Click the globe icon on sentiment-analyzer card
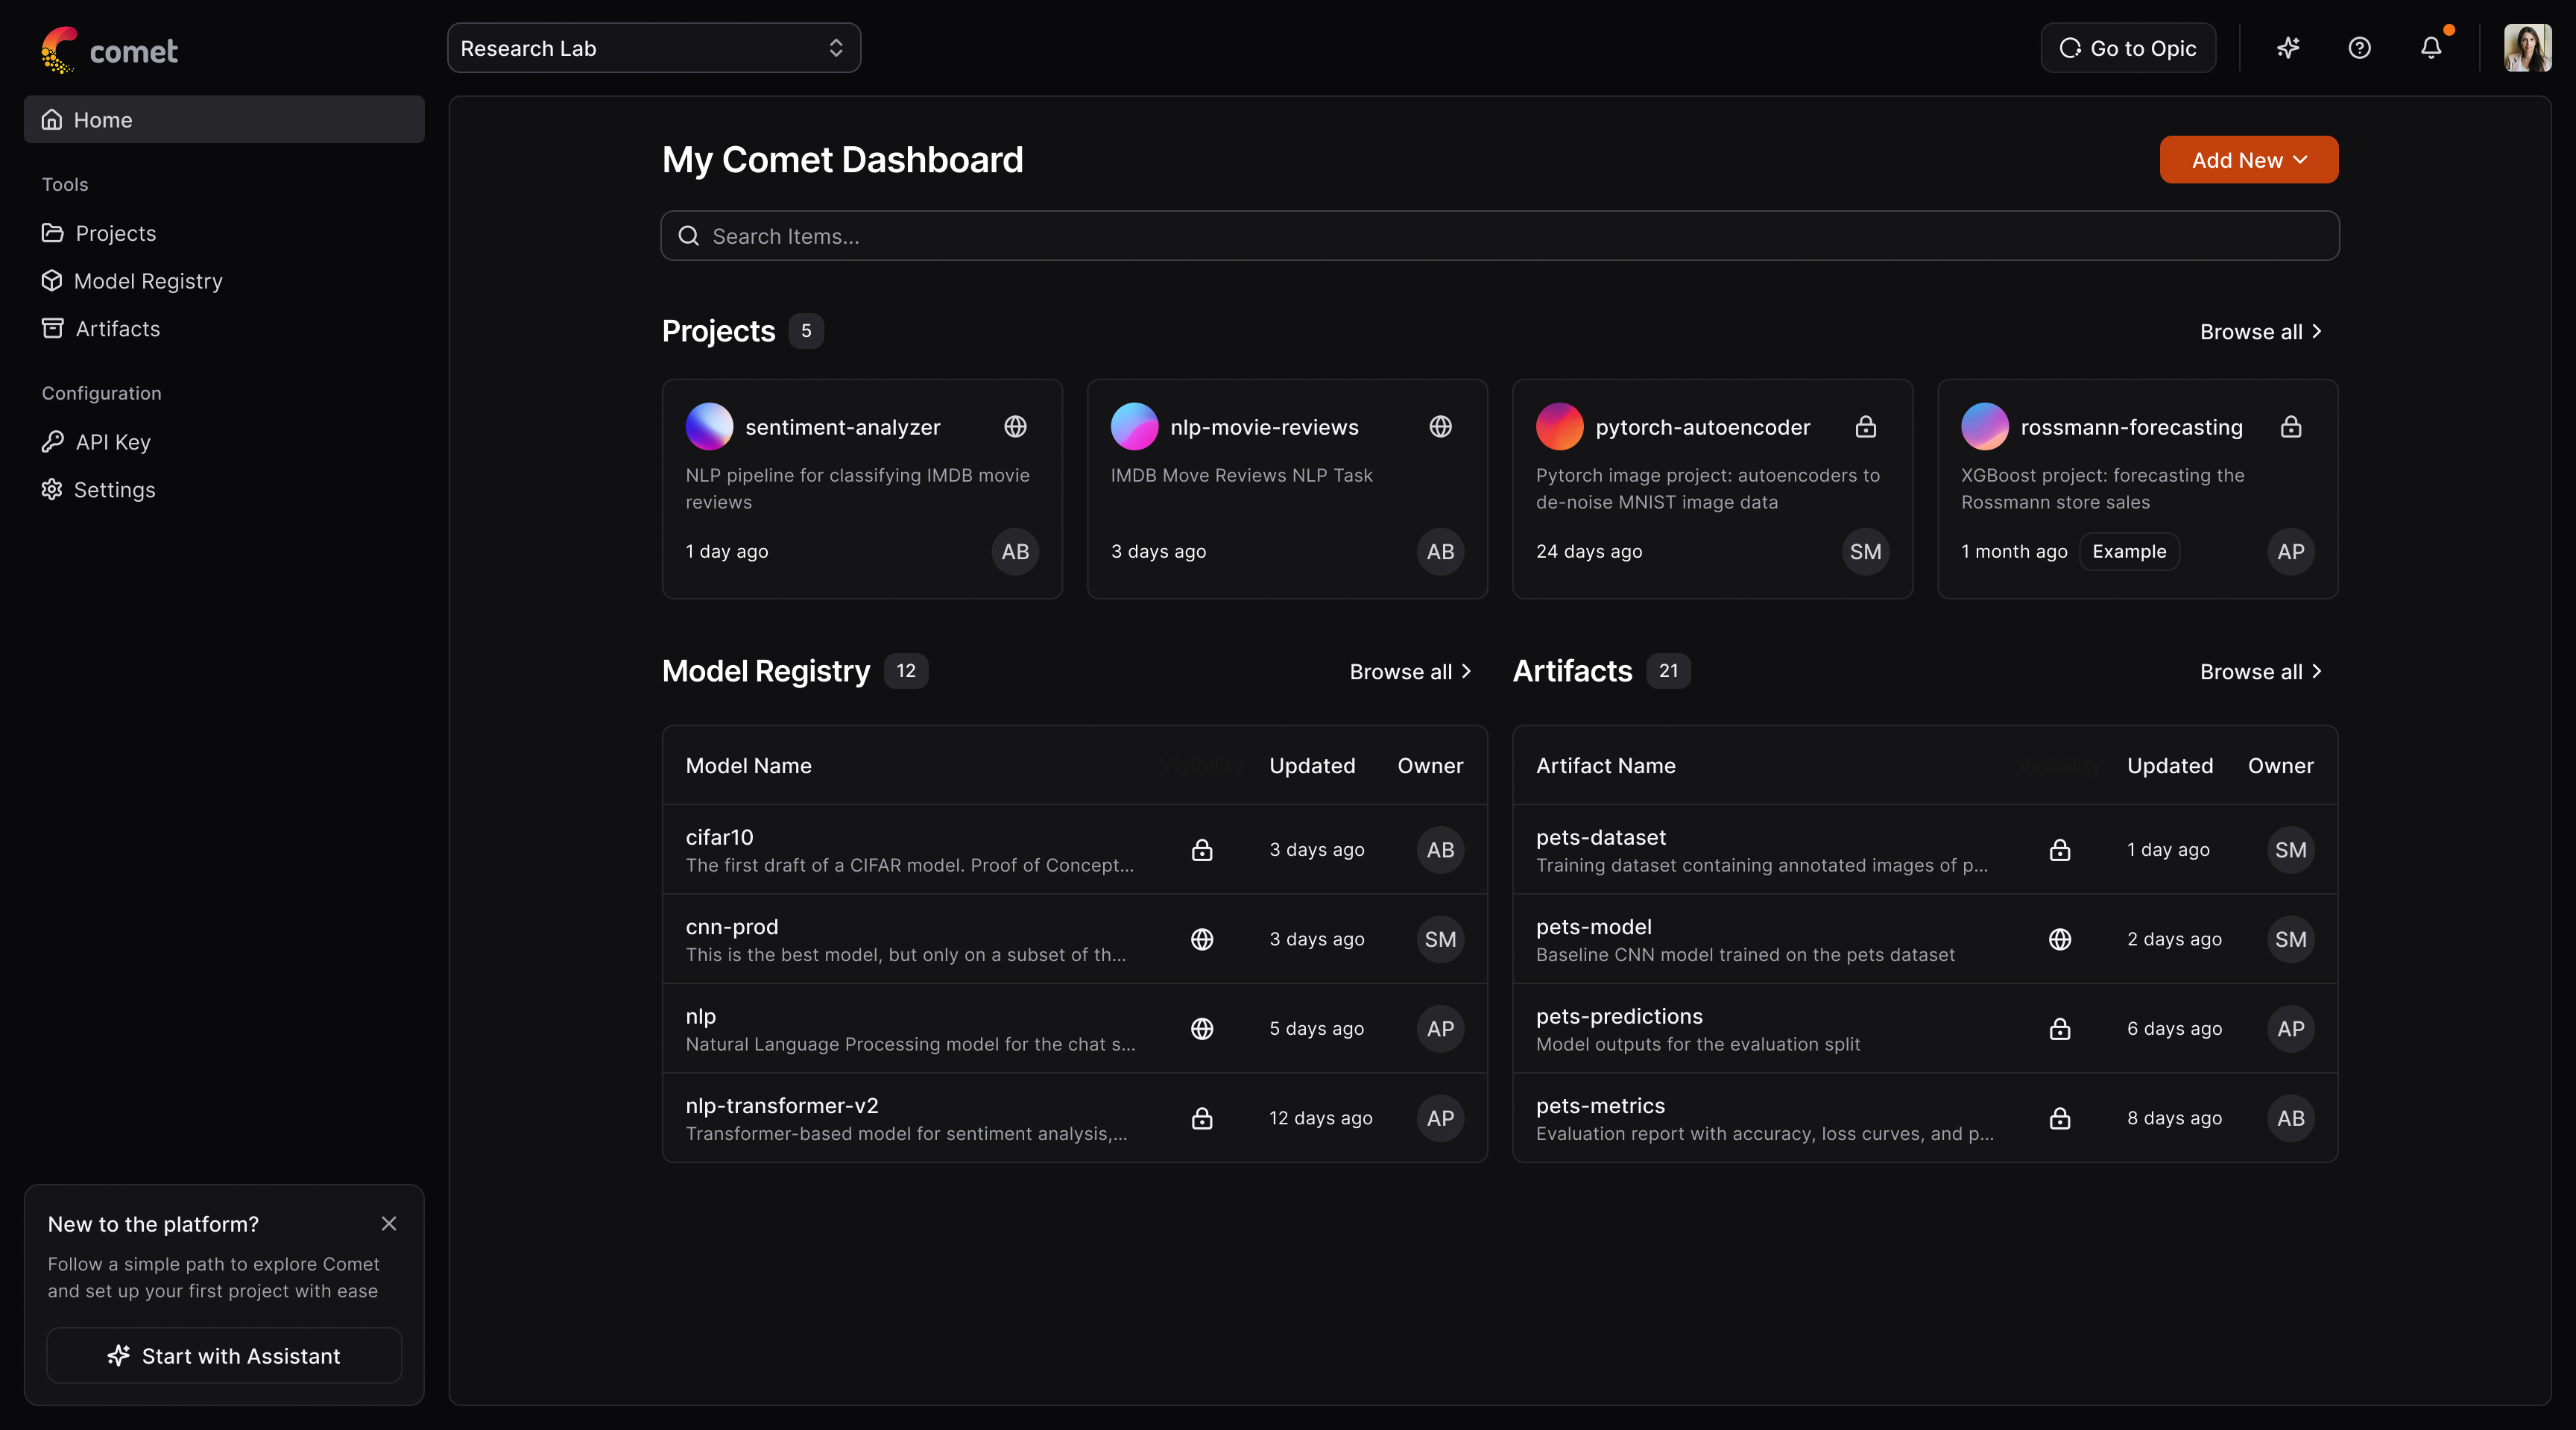 point(1015,427)
